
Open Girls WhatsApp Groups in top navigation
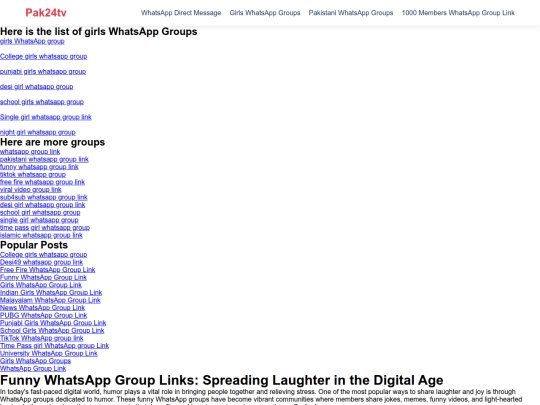coord(265,13)
